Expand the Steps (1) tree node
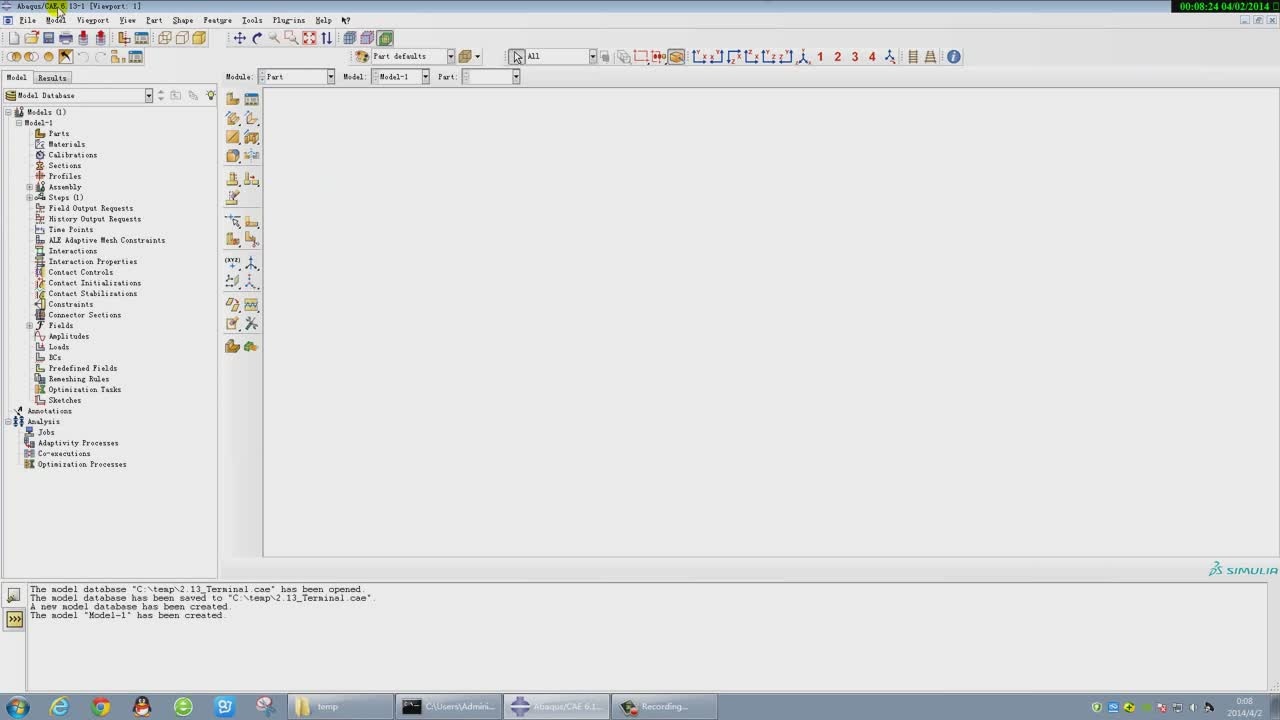Viewport: 1280px width, 720px height. point(30,198)
